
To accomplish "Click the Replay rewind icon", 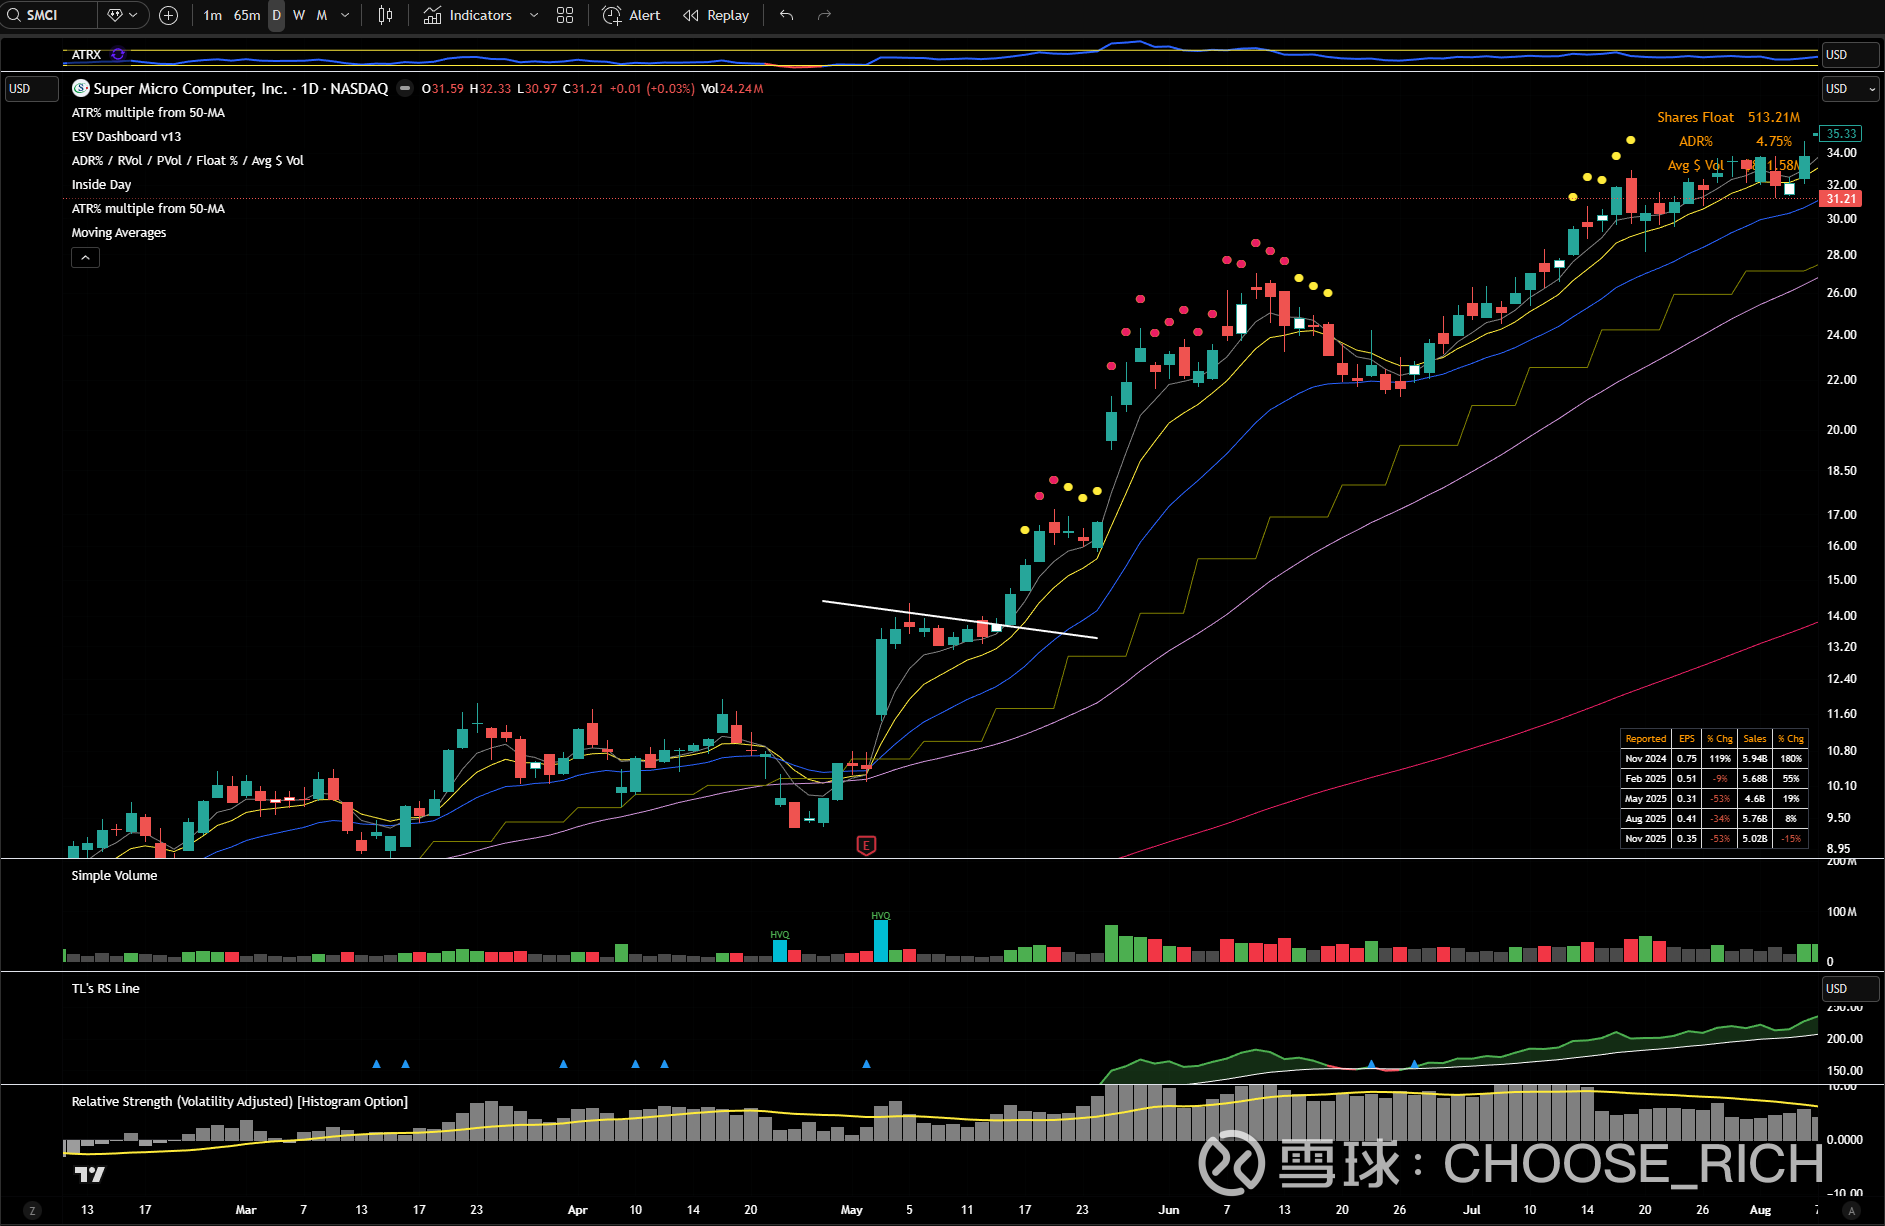I will tap(691, 15).
